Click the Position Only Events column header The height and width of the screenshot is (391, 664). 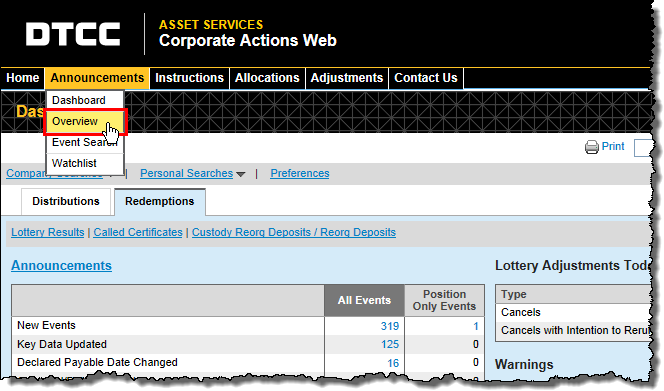tap(444, 300)
